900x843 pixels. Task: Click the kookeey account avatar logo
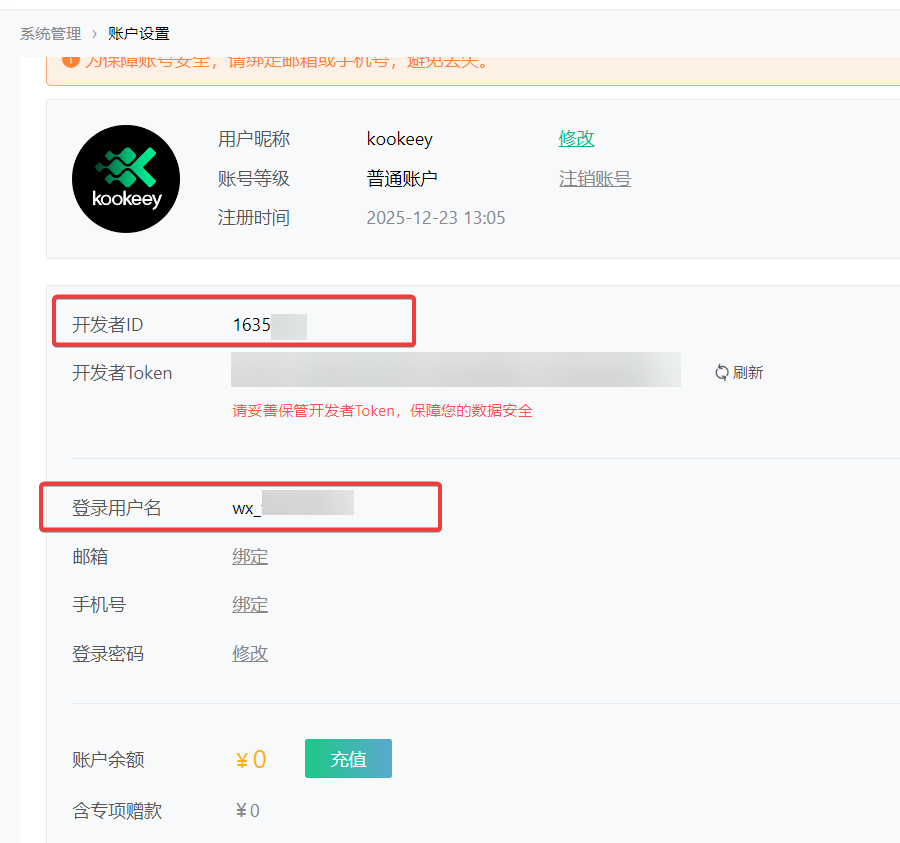pyautogui.click(x=126, y=178)
